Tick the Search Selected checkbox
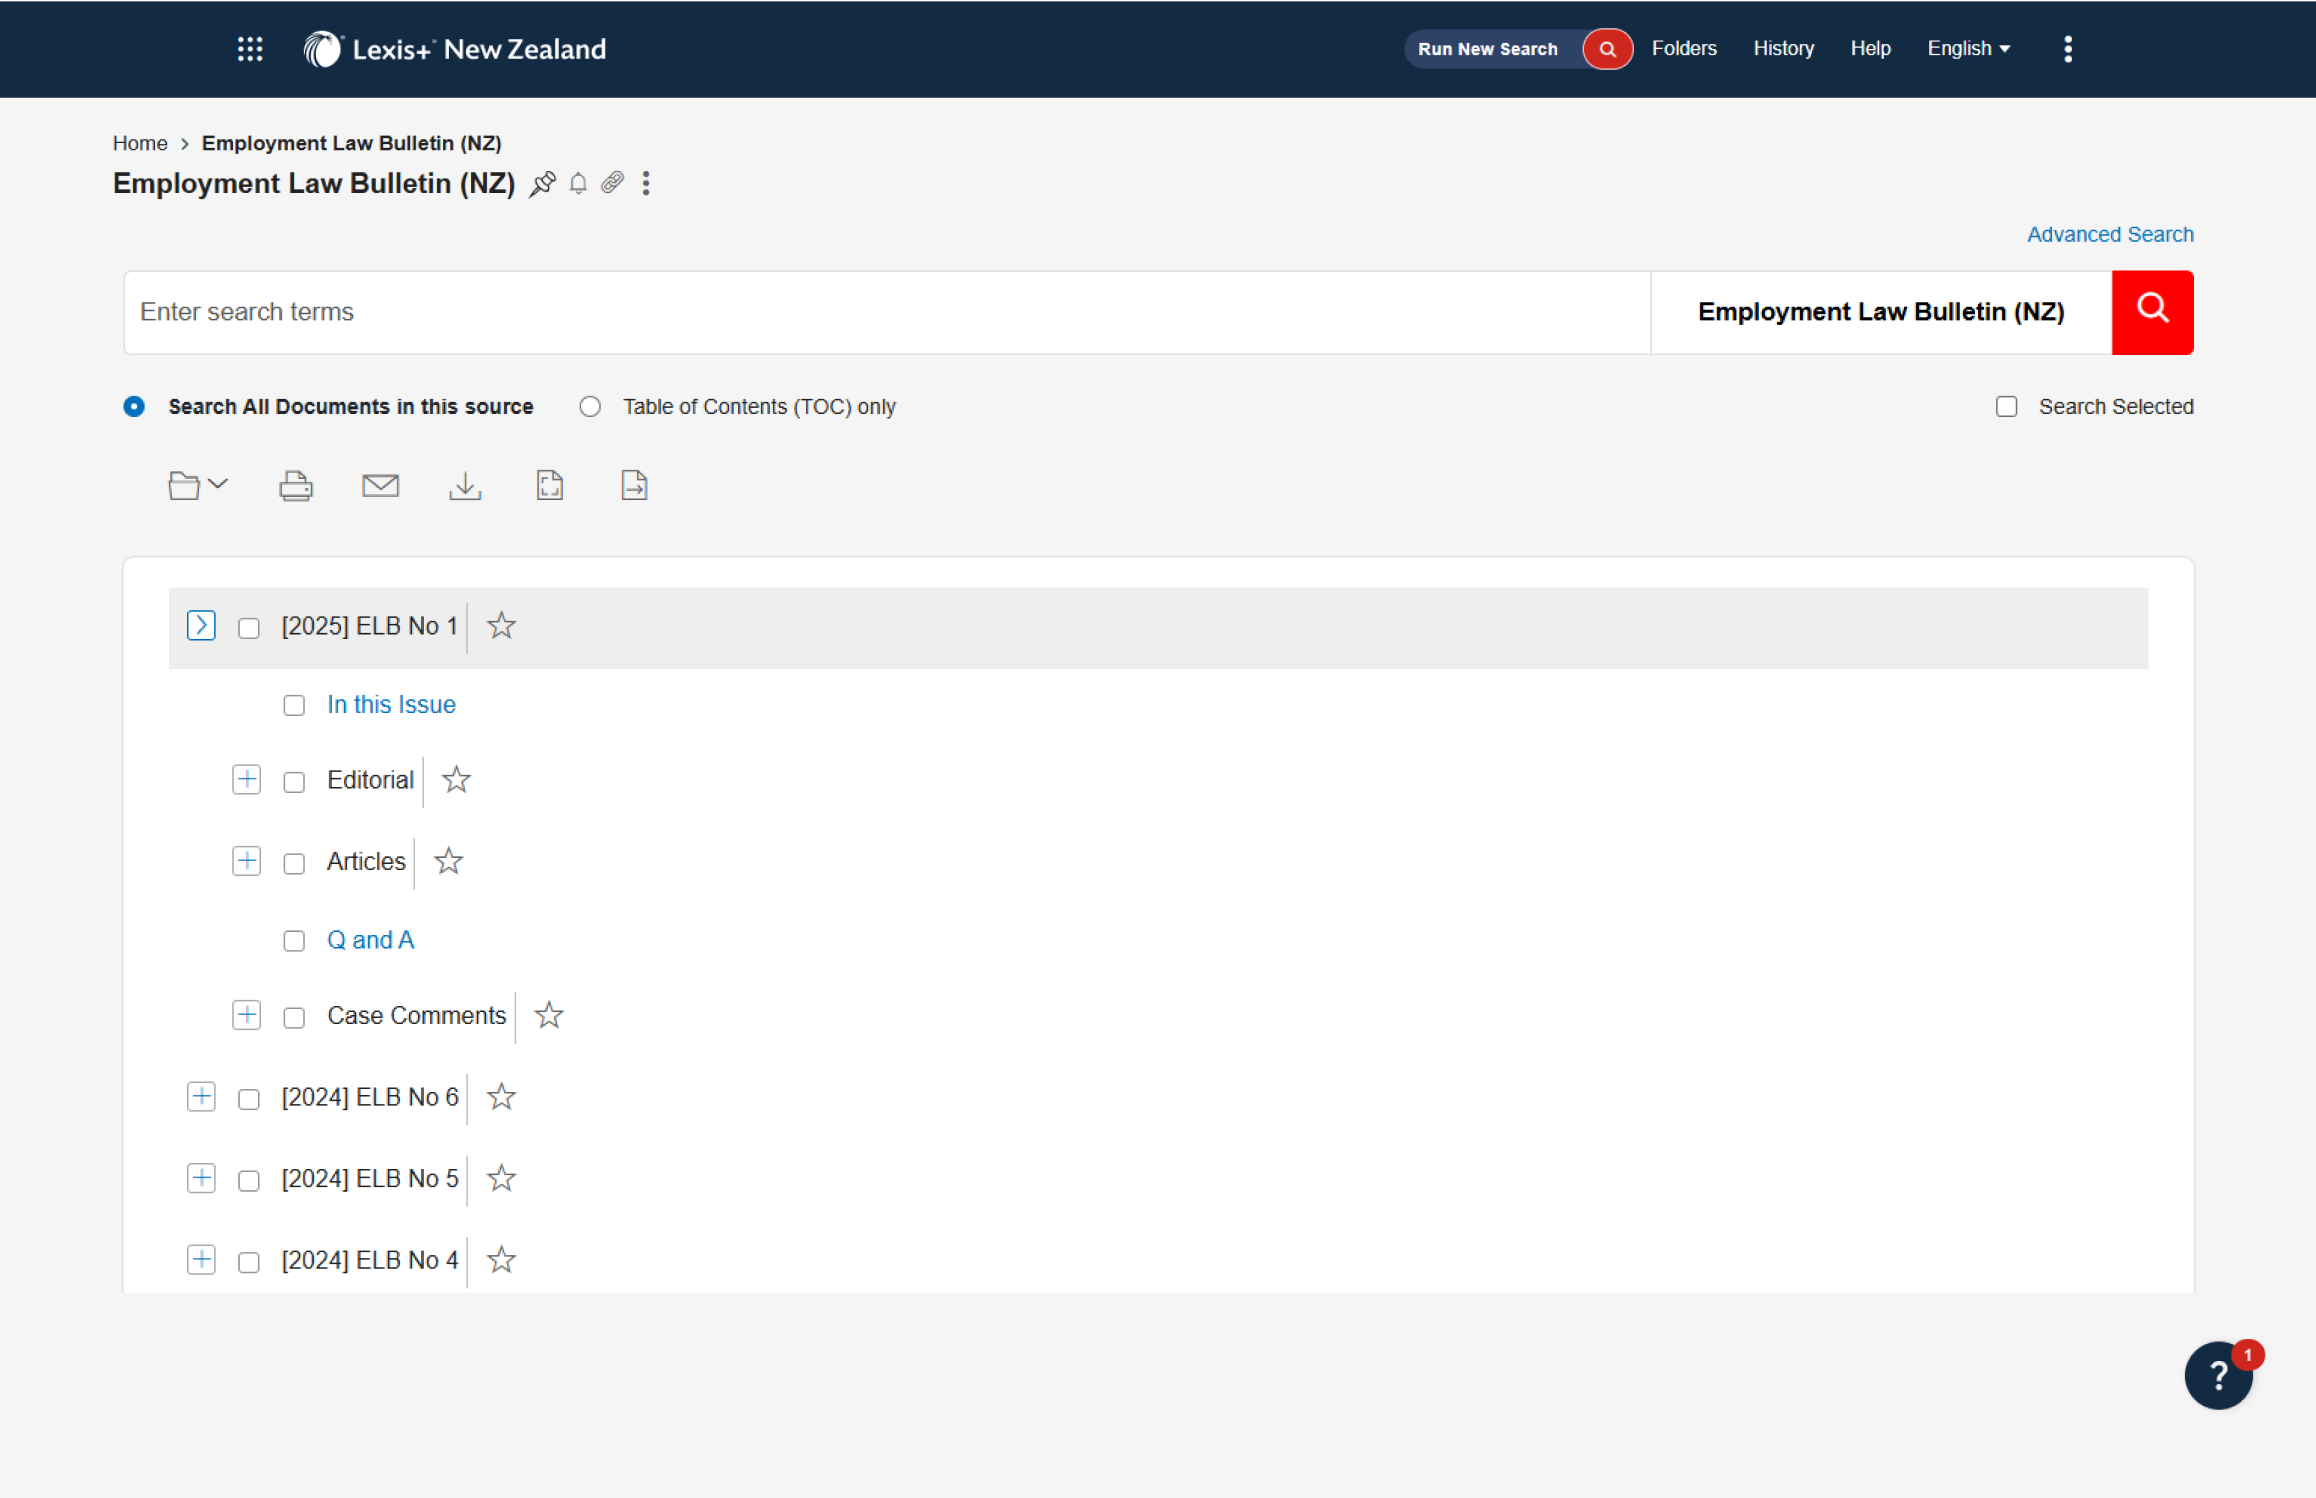 (x=2006, y=407)
